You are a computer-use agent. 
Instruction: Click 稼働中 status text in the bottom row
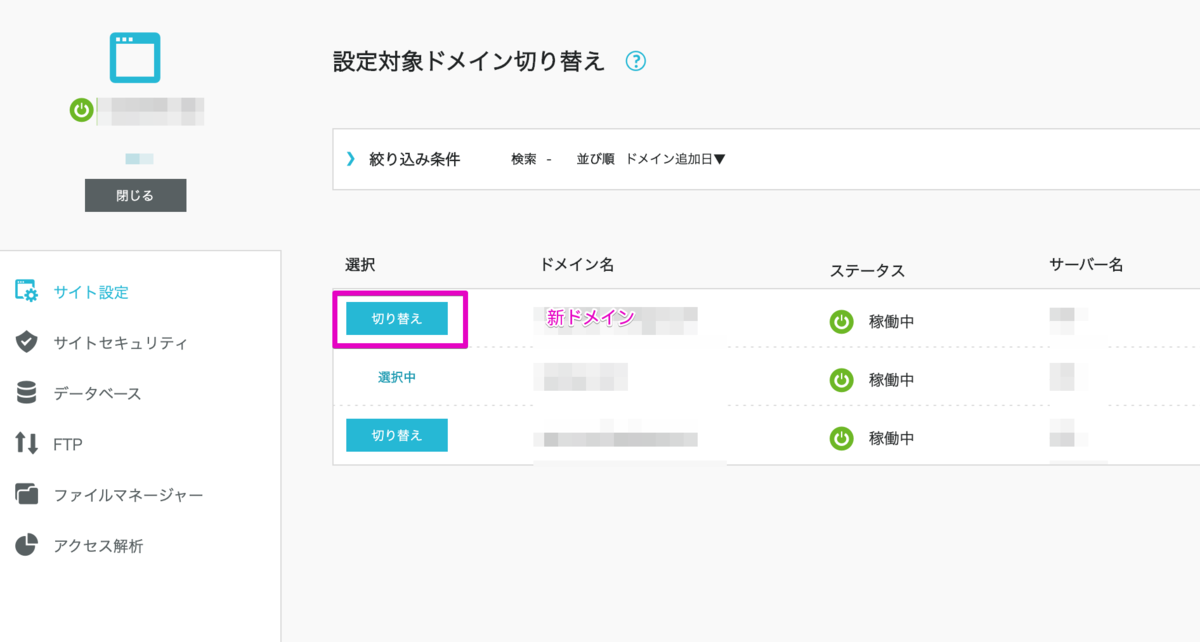892,438
